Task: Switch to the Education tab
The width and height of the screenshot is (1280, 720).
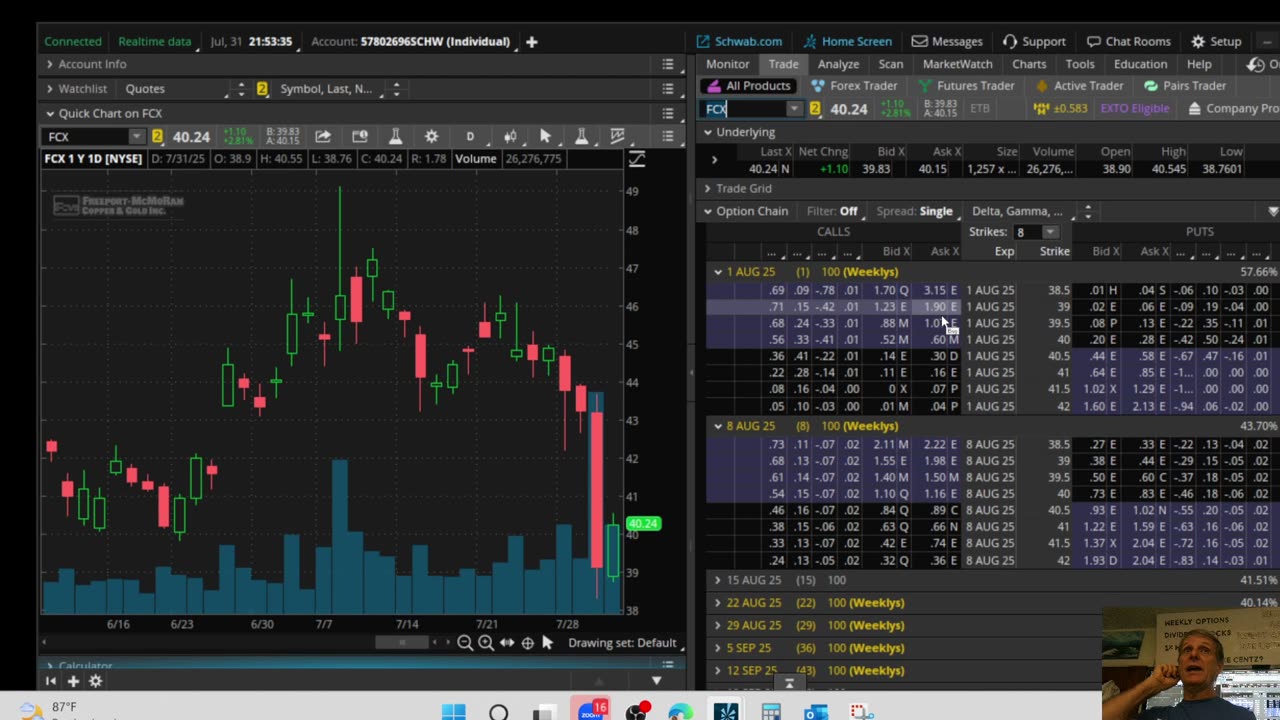Action: (1141, 64)
